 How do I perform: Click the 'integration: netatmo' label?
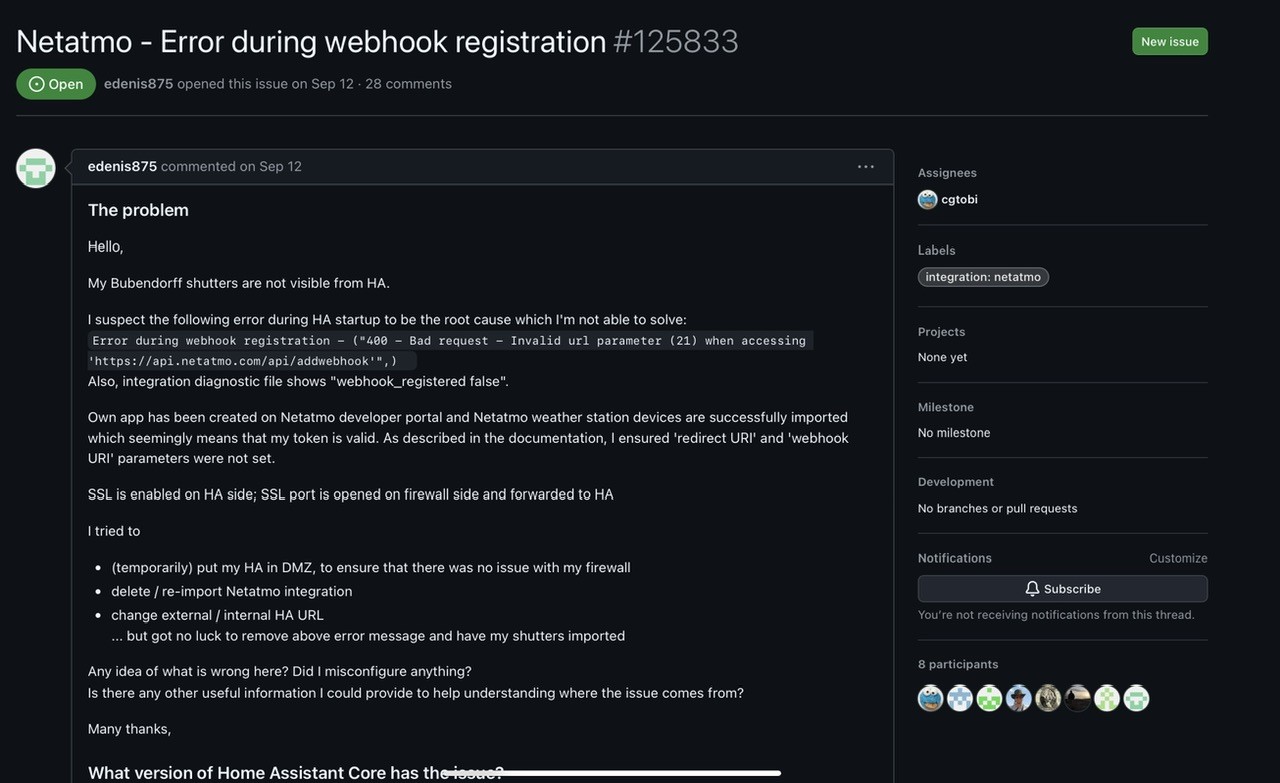pos(983,277)
